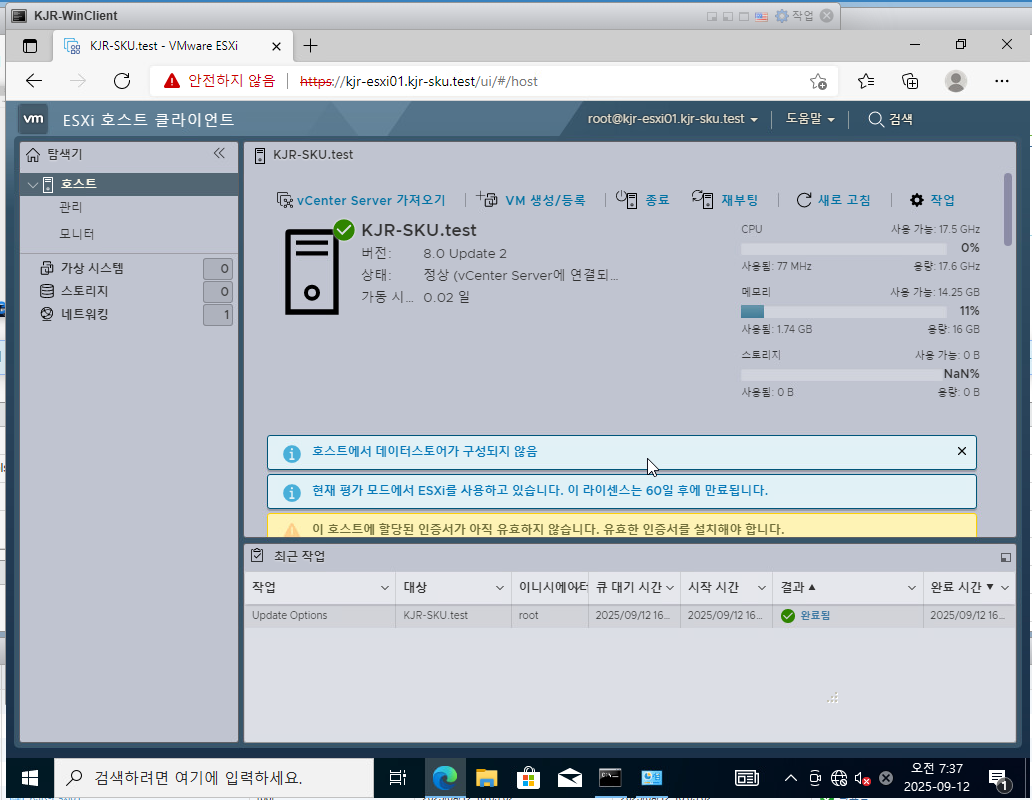Open Microsoft Edge from taskbar

pos(445,778)
